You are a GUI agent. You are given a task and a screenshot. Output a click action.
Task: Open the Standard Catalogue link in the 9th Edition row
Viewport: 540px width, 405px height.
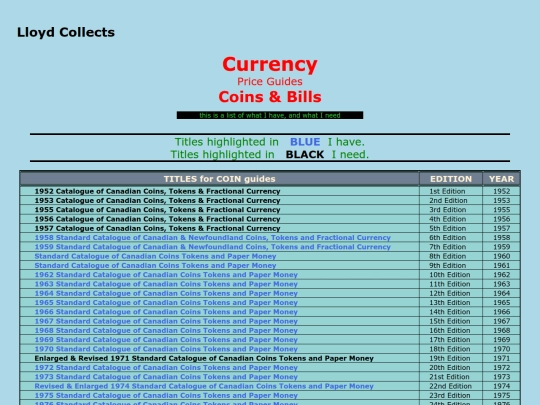[155, 266]
